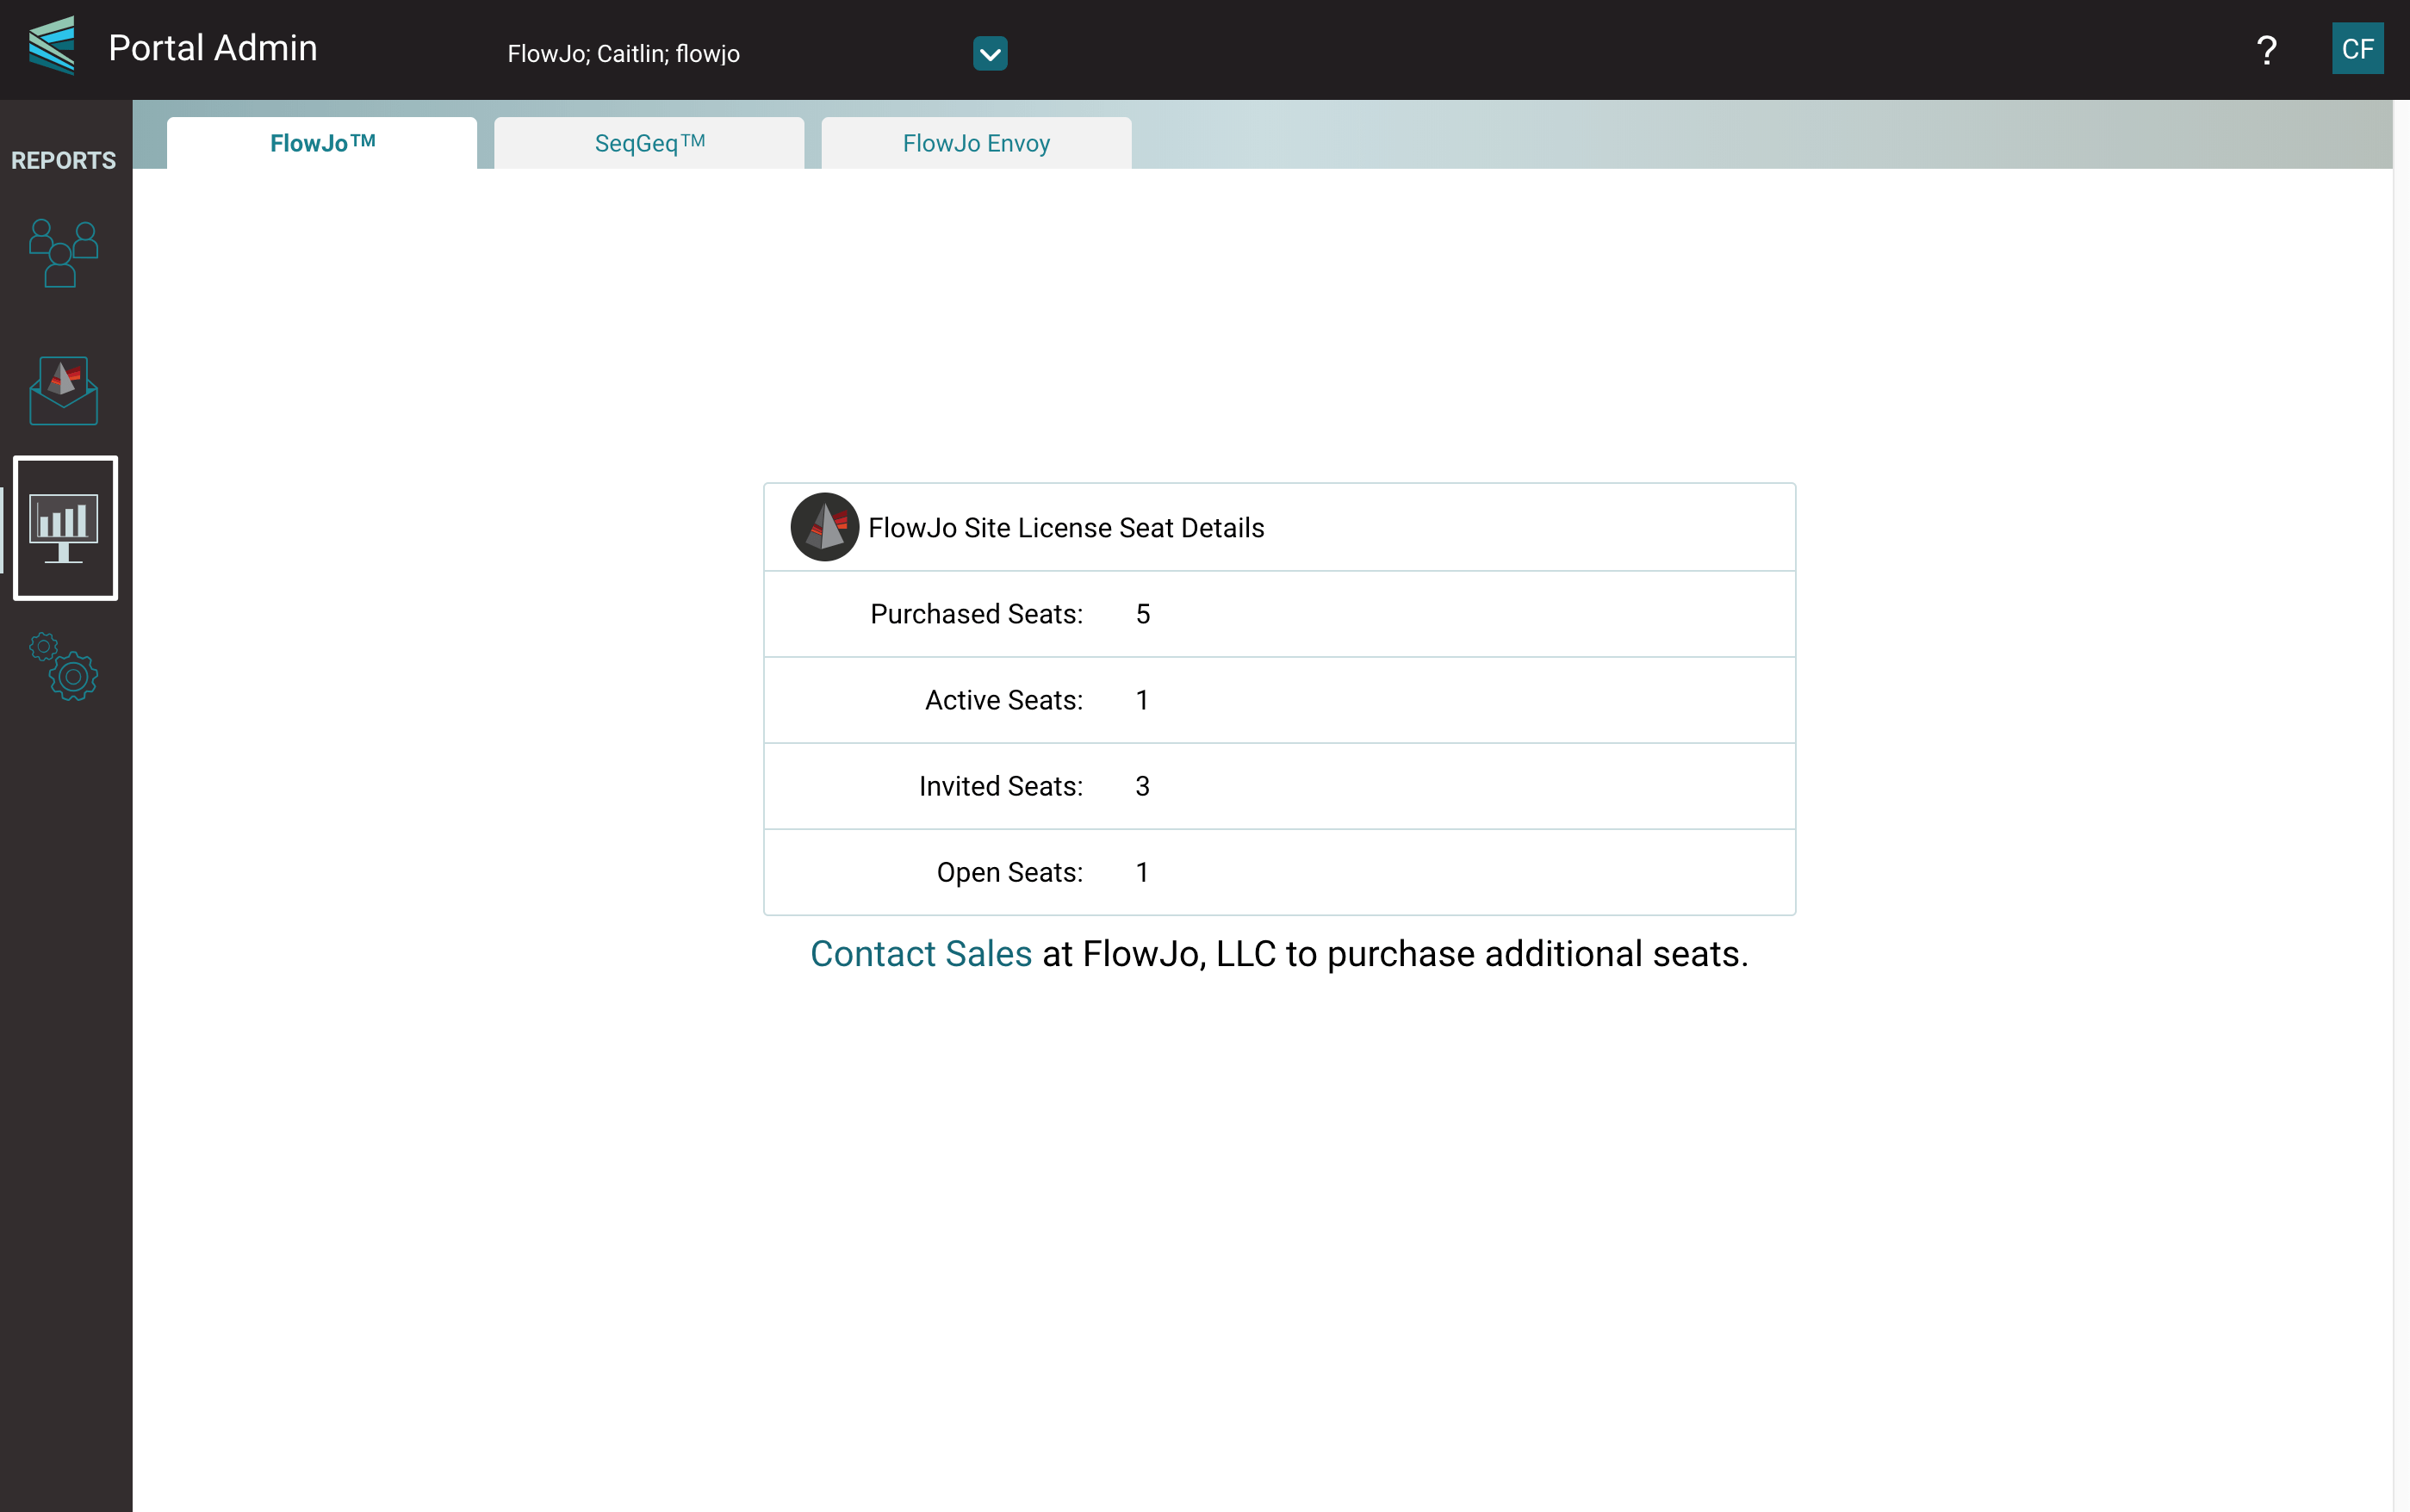Open help via the question mark
2410x1512 pixels.
coord(2266,50)
